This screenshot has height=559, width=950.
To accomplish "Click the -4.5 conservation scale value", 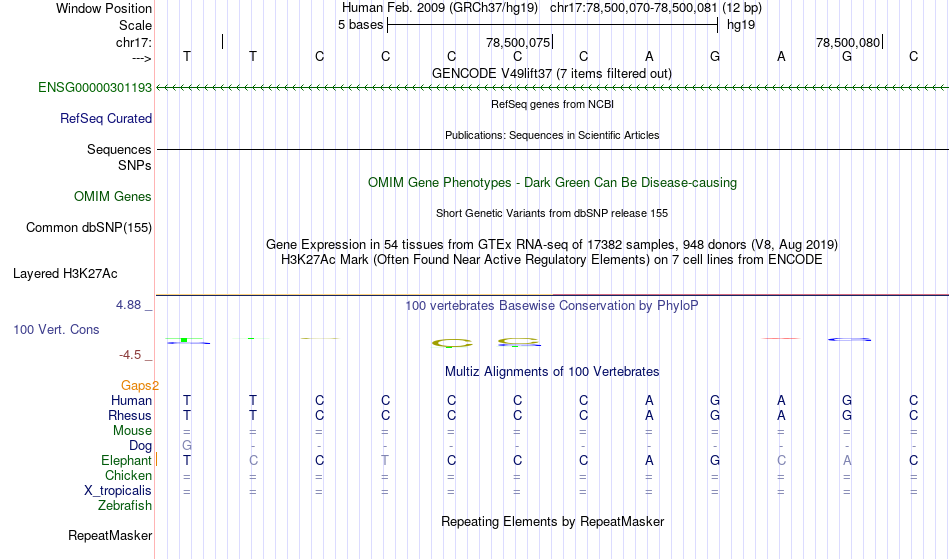I will click(x=130, y=354).
